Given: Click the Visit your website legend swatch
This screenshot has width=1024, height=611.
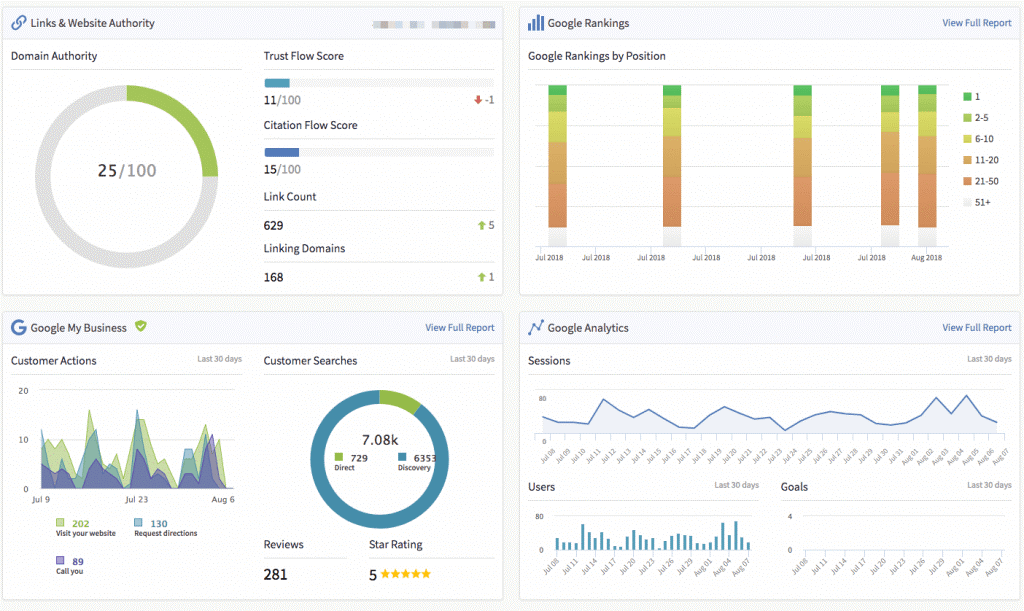Looking at the screenshot, I should [x=60, y=522].
